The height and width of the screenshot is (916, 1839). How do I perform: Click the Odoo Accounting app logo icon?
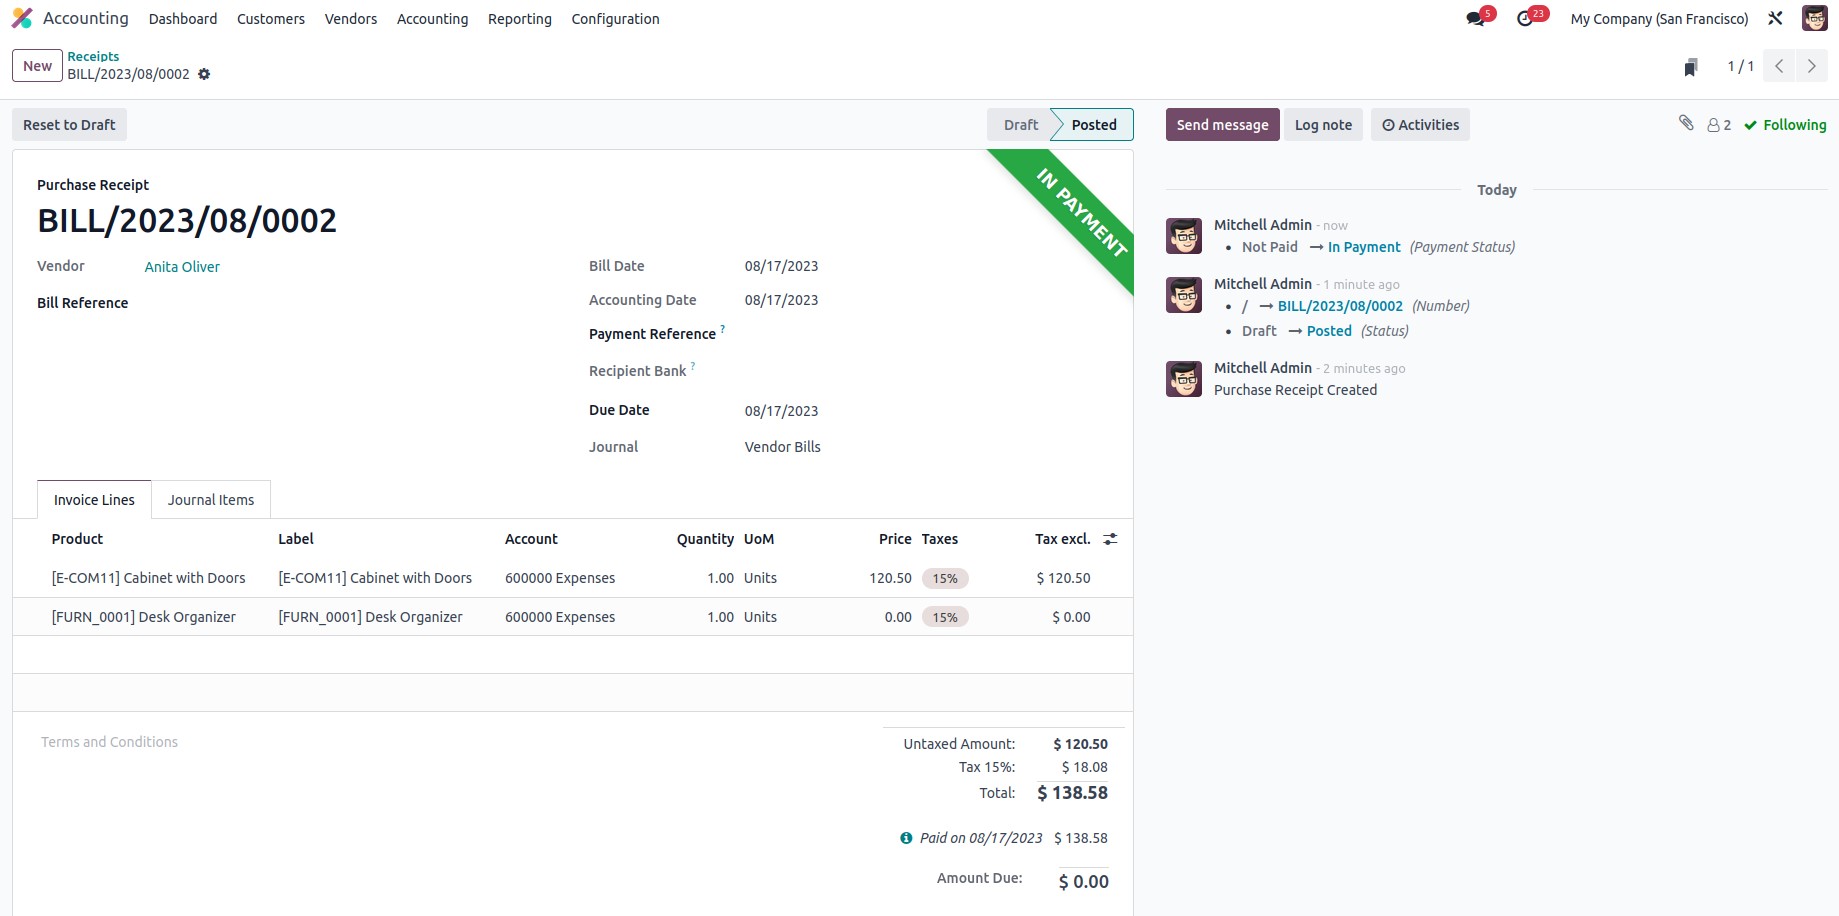22,18
